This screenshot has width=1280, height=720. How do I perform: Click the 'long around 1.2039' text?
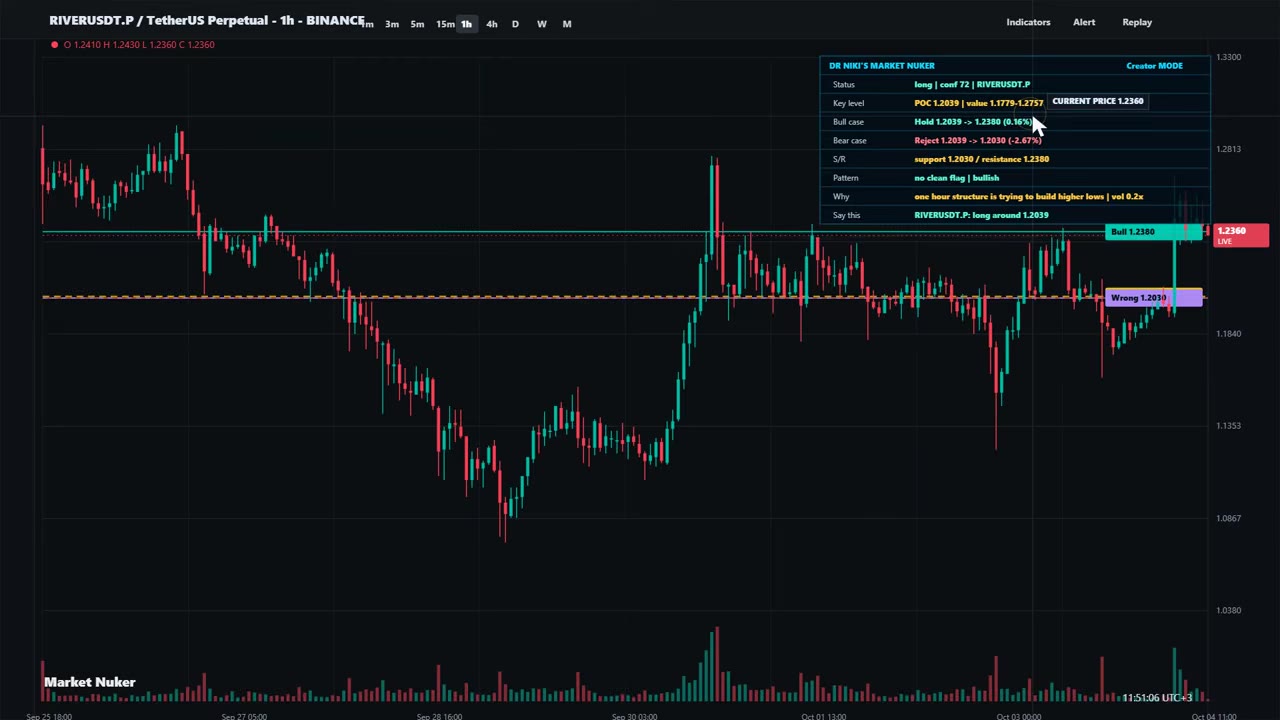pyautogui.click(x=981, y=215)
